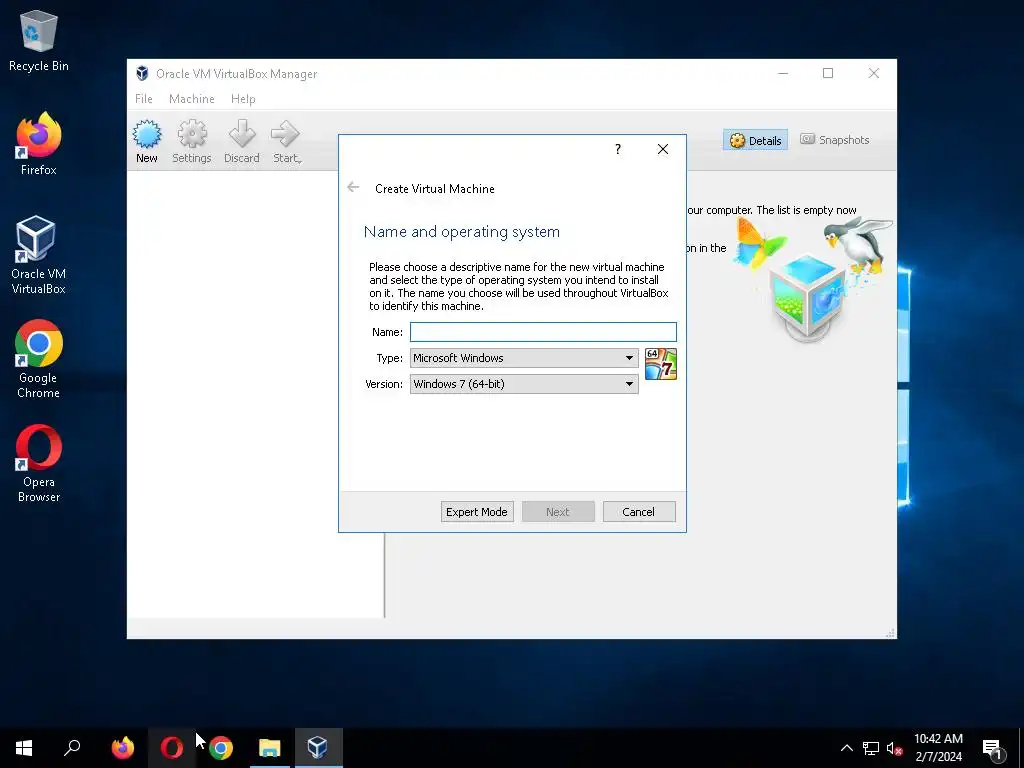Expand the Type dropdown (Microsoft Windows)
The height and width of the screenshot is (768, 1024).
coord(524,358)
